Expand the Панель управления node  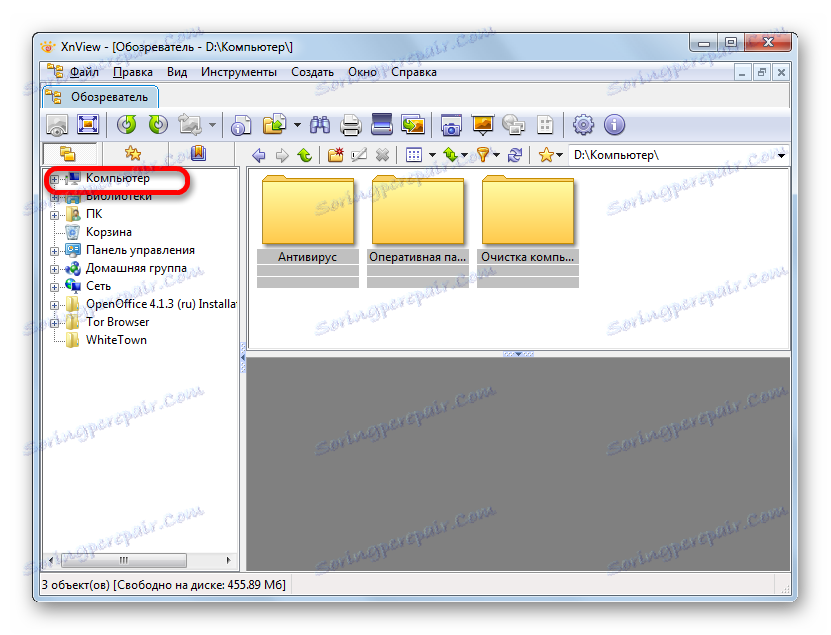point(54,251)
